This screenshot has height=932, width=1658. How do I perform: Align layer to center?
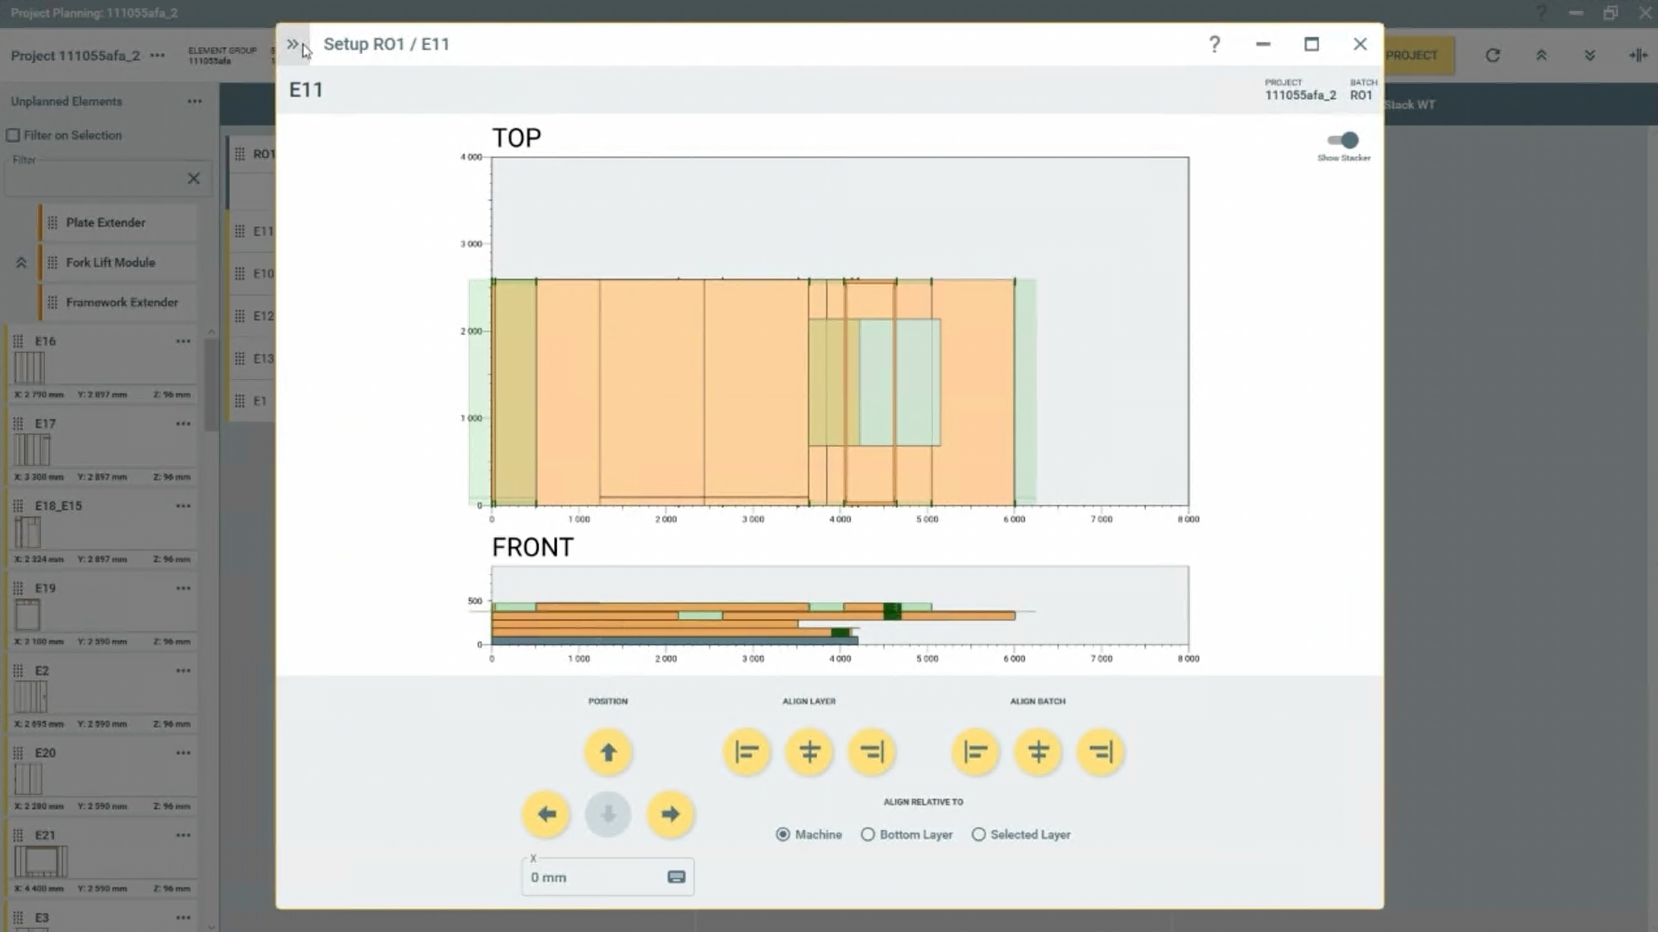click(809, 752)
